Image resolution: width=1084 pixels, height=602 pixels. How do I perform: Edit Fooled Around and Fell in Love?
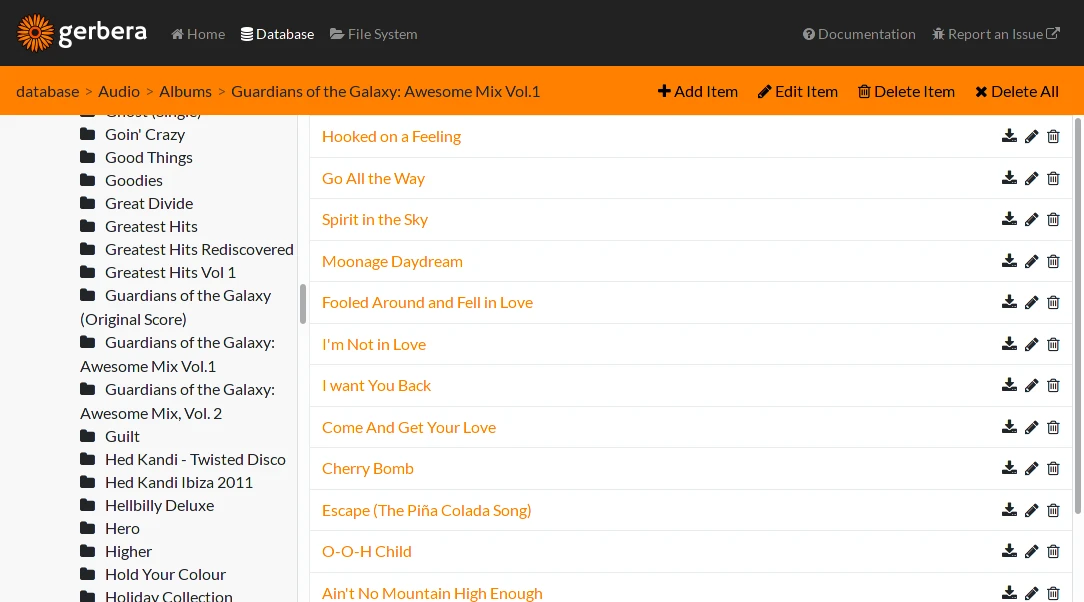1031,302
